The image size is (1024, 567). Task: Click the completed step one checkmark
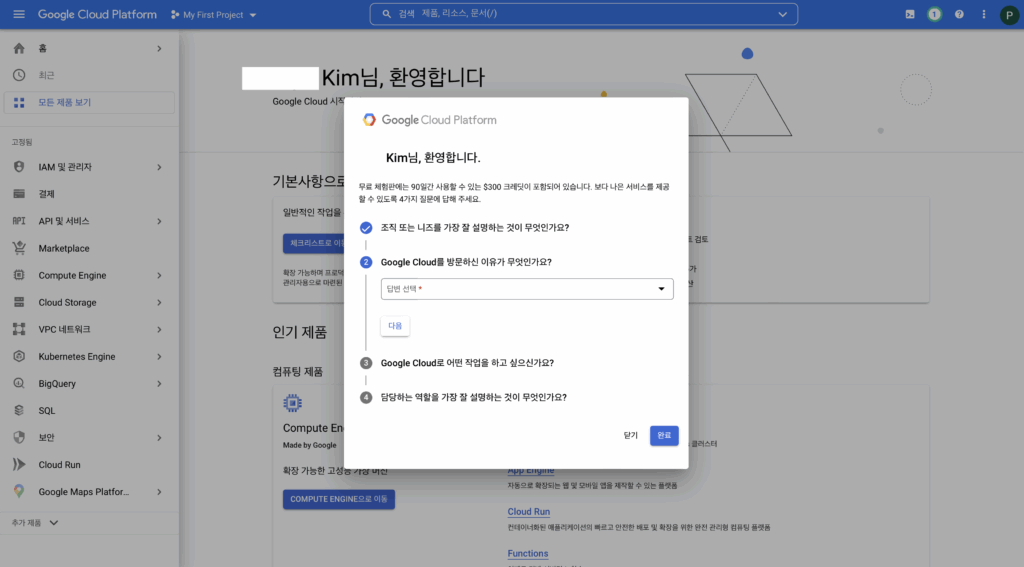(366, 228)
